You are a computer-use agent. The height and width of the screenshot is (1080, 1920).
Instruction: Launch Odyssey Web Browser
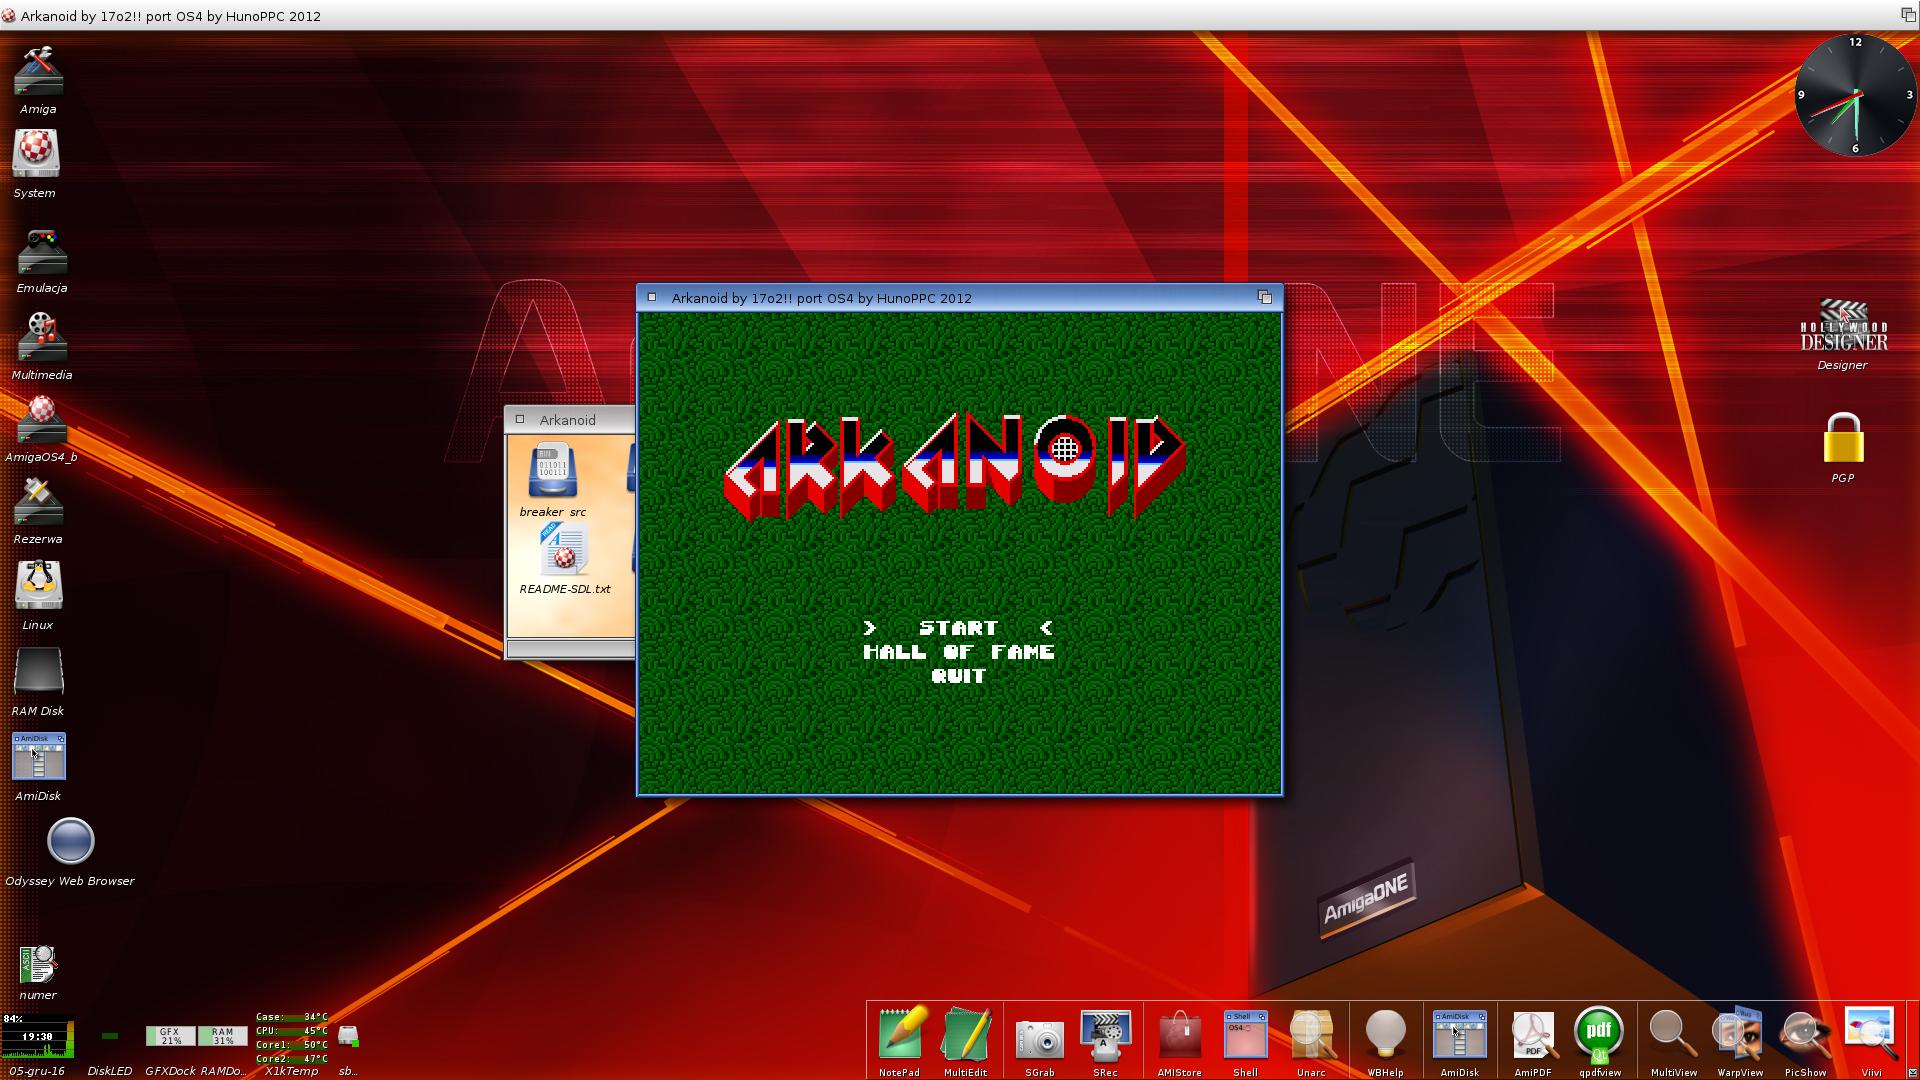(70, 841)
